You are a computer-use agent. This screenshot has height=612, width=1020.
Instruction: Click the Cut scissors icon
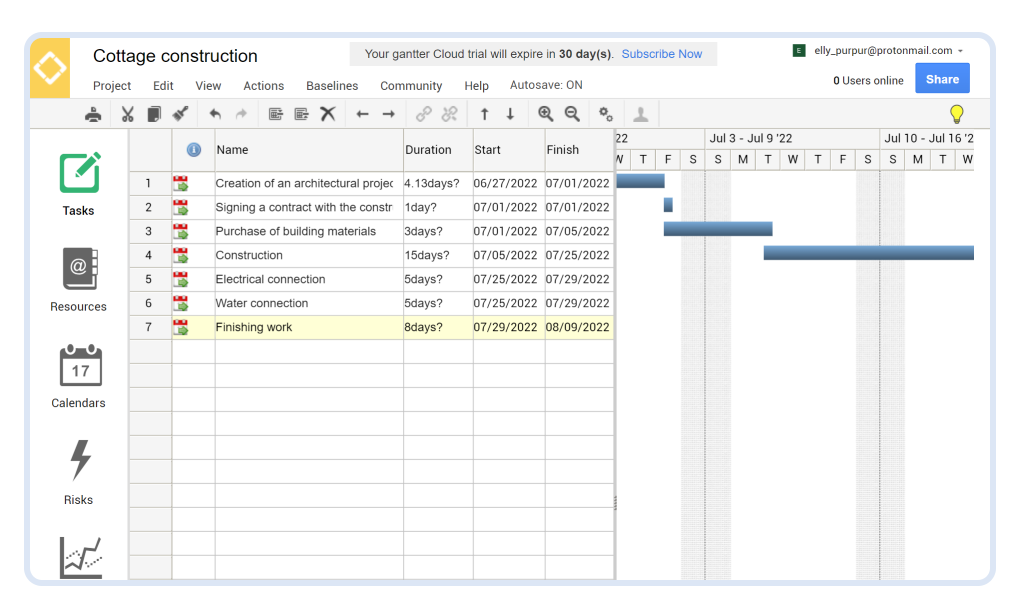point(128,114)
